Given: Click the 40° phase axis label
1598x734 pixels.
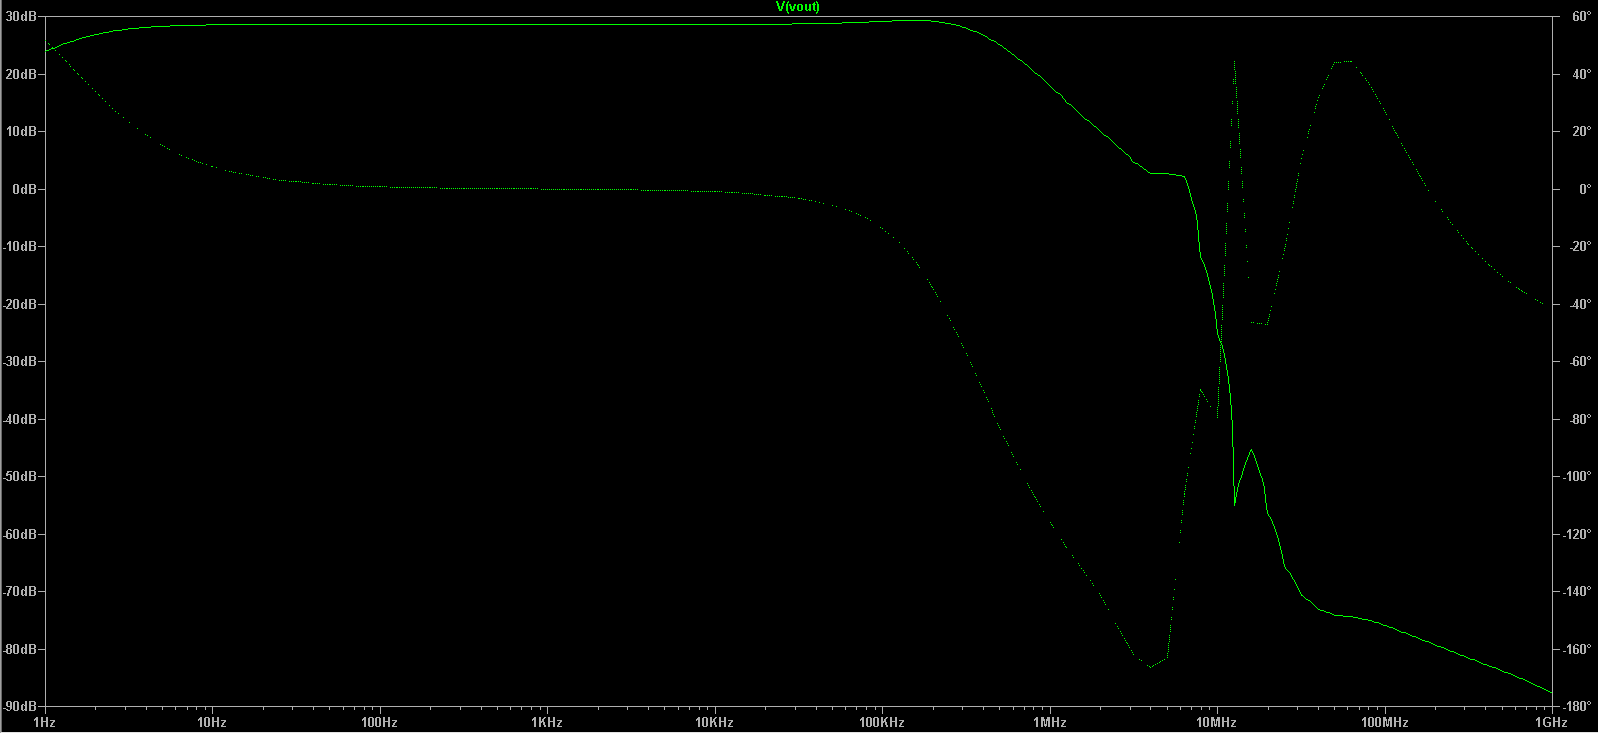Looking at the screenshot, I should [x=1581, y=74].
